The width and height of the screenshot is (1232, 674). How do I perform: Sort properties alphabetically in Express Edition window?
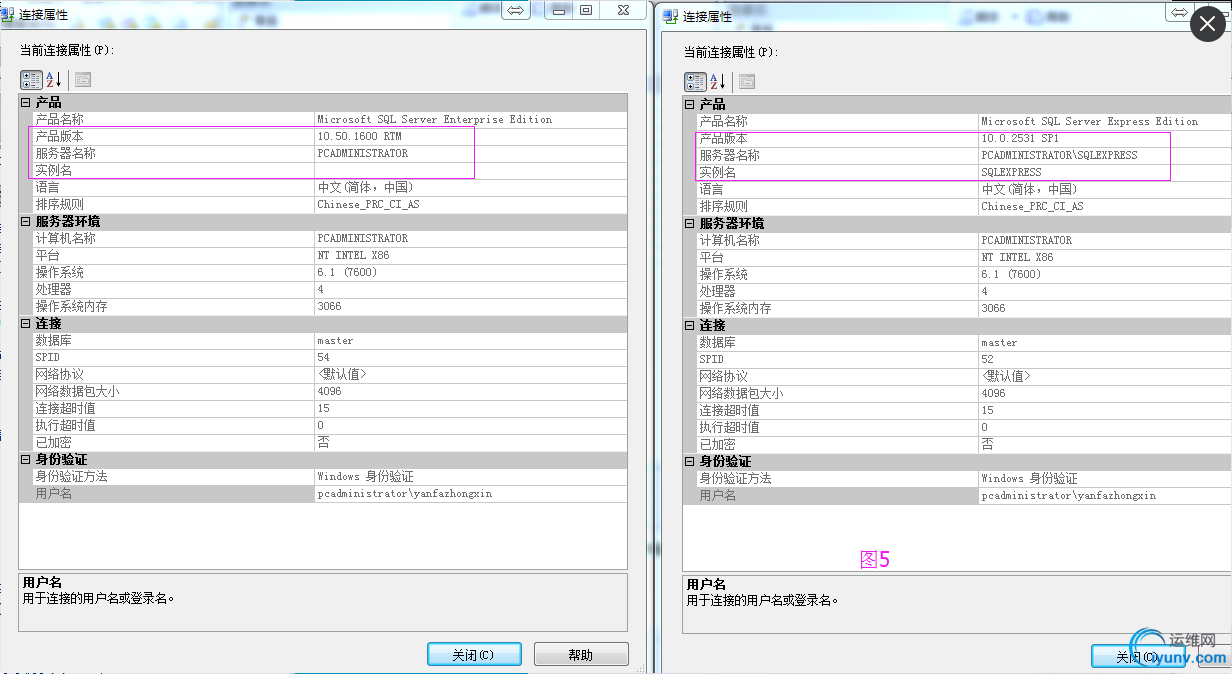point(717,82)
